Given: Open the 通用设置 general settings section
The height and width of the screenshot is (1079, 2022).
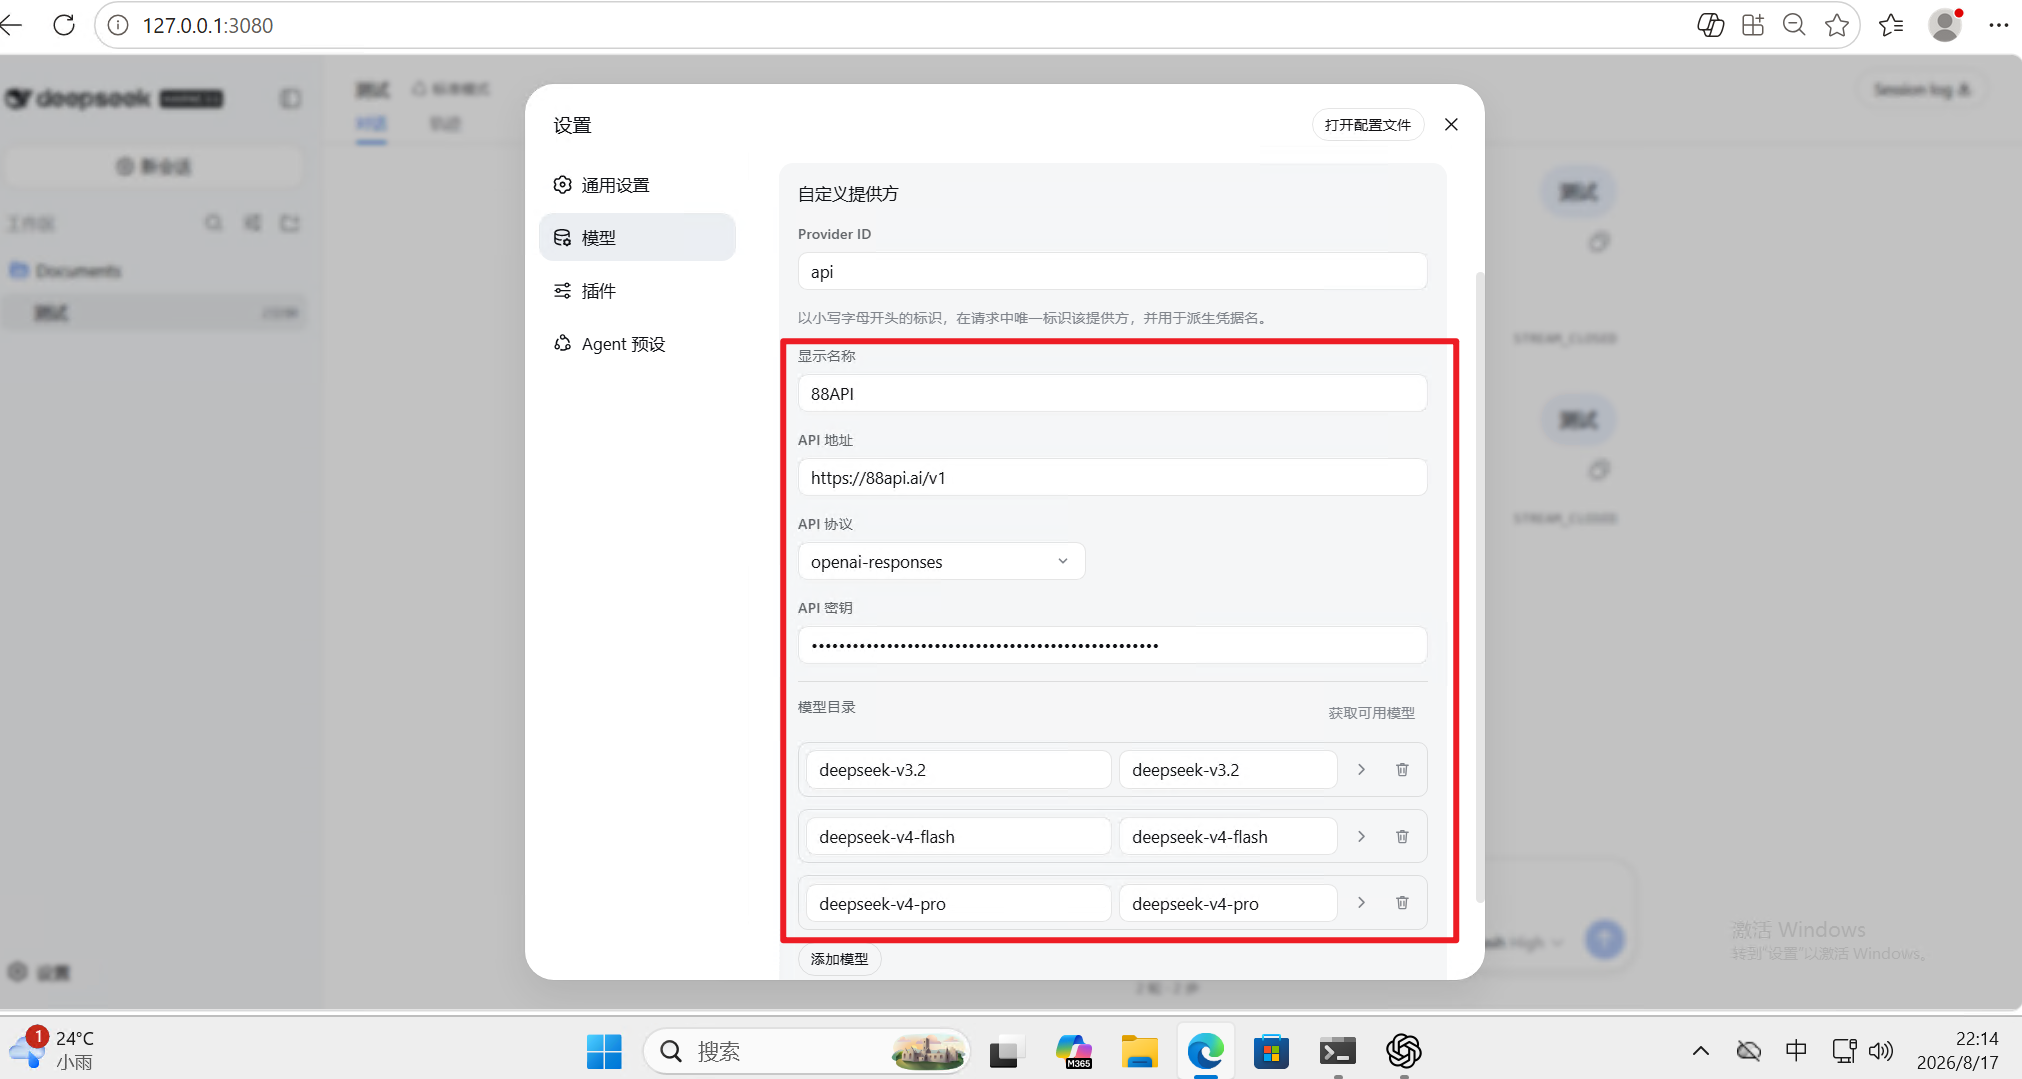Looking at the screenshot, I should click(637, 185).
